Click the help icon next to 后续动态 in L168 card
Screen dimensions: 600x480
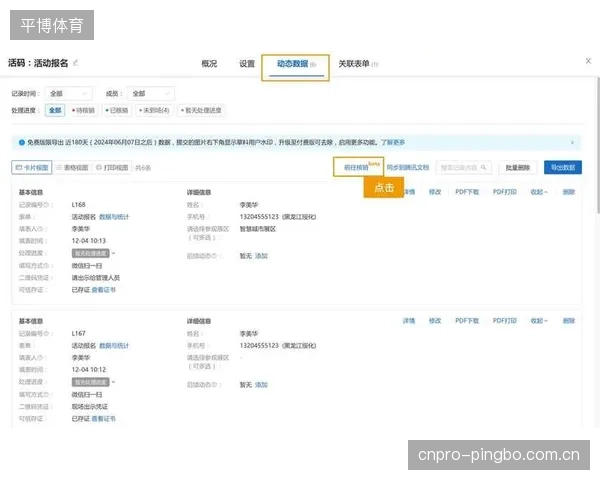point(214,256)
